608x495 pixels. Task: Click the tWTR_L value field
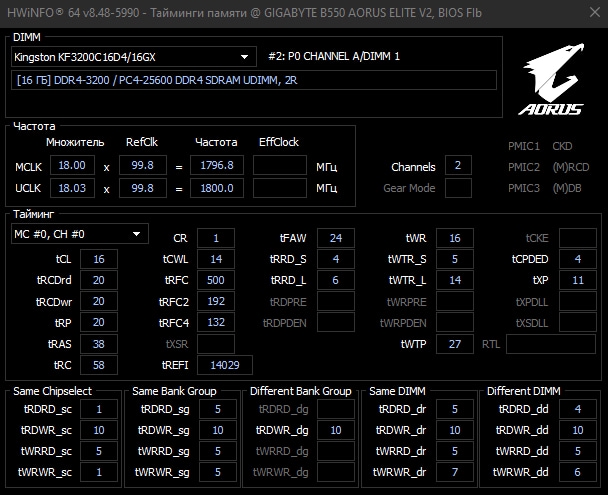tap(455, 280)
